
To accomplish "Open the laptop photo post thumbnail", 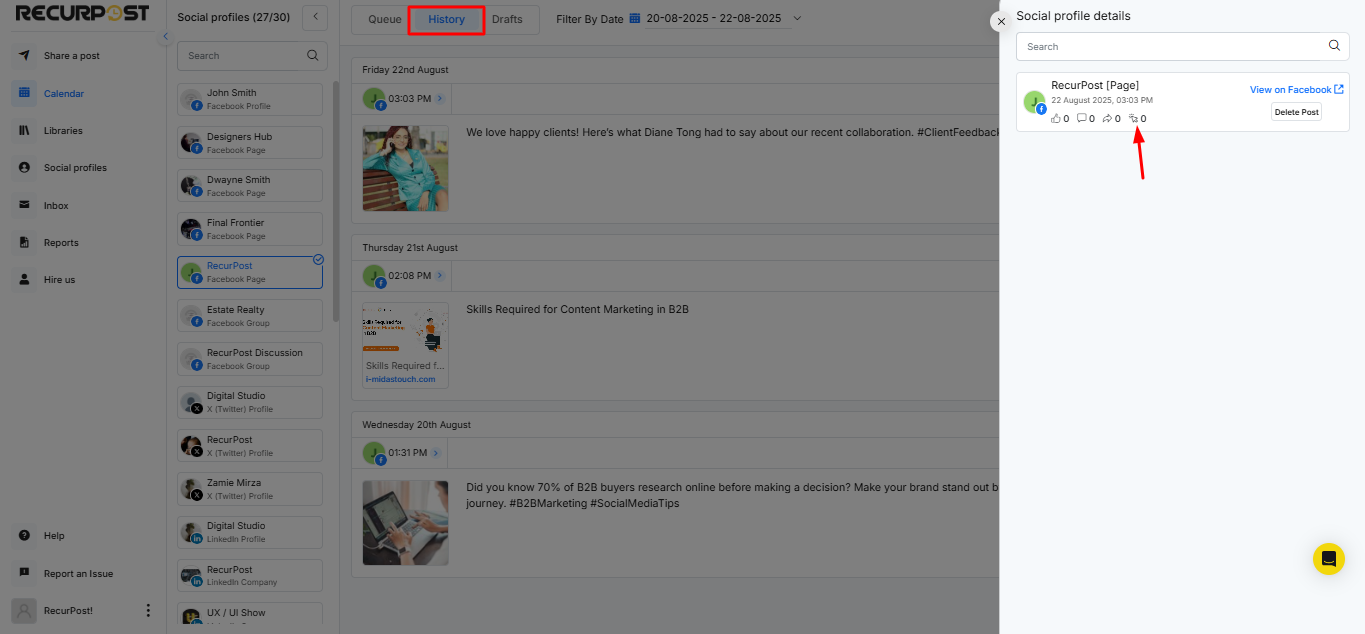I will 405,523.
